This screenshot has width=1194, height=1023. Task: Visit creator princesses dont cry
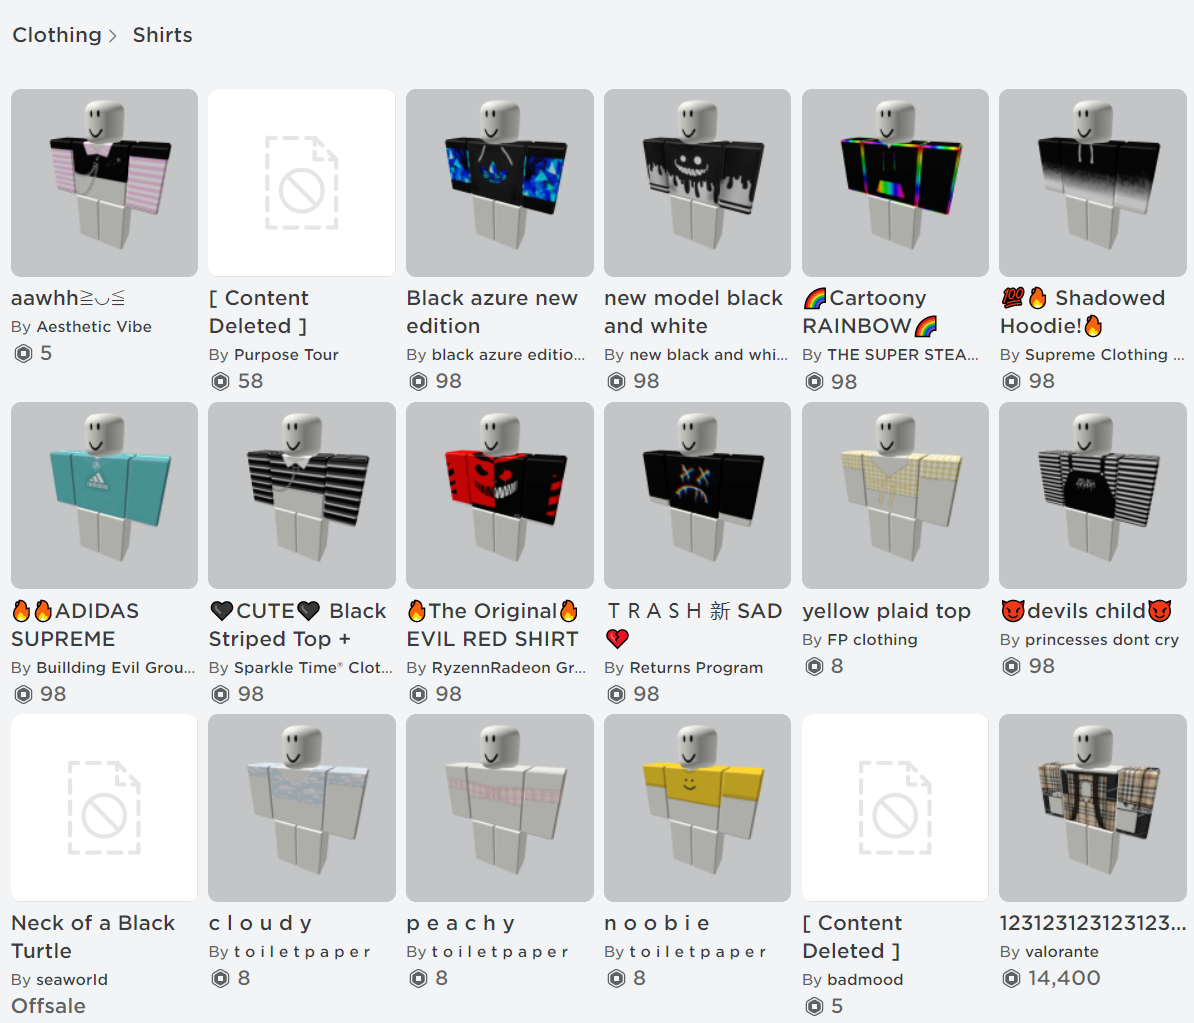pyautogui.click(x=1102, y=640)
